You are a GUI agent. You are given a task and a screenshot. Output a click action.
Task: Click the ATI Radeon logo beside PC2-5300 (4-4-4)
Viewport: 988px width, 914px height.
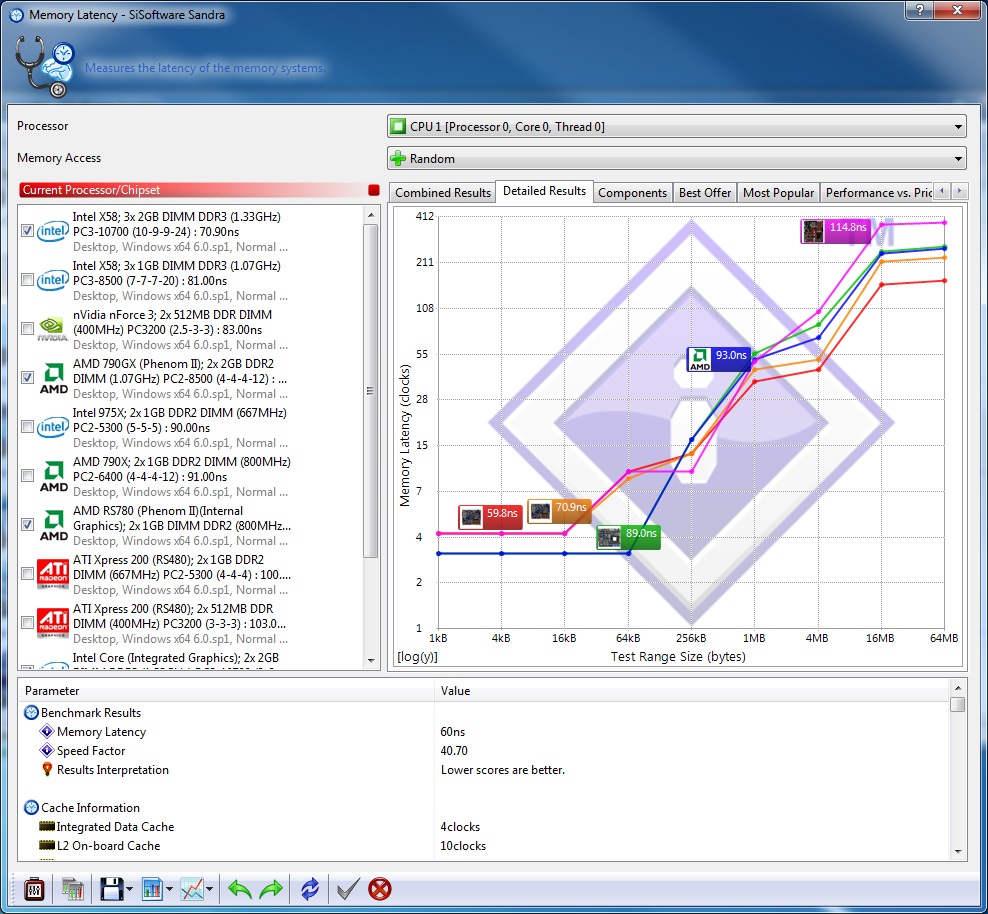coord(53,574)
